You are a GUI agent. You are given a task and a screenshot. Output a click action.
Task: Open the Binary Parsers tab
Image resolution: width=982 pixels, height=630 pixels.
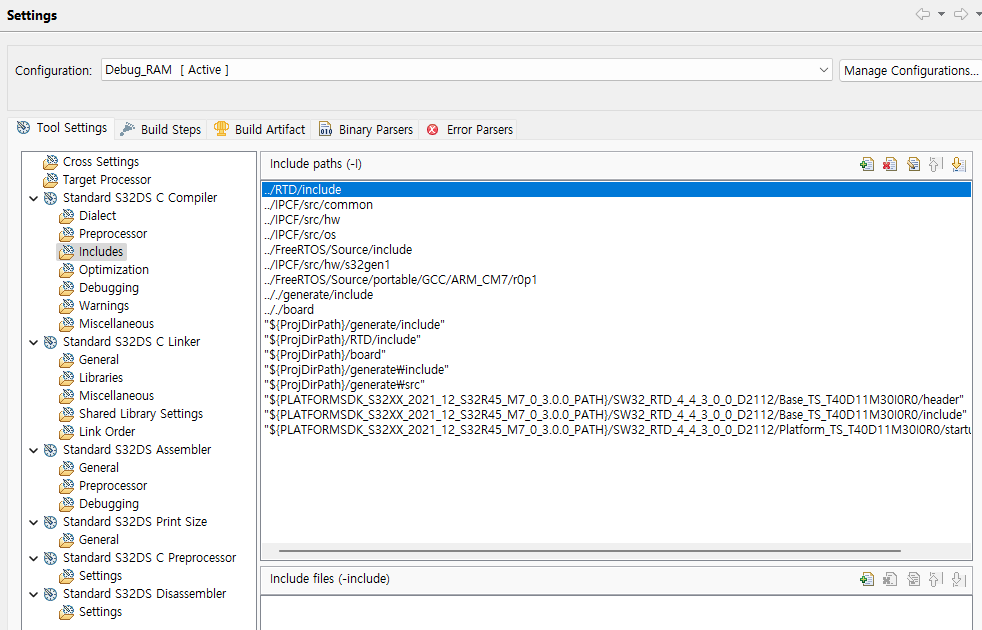(x=366, y=130)
